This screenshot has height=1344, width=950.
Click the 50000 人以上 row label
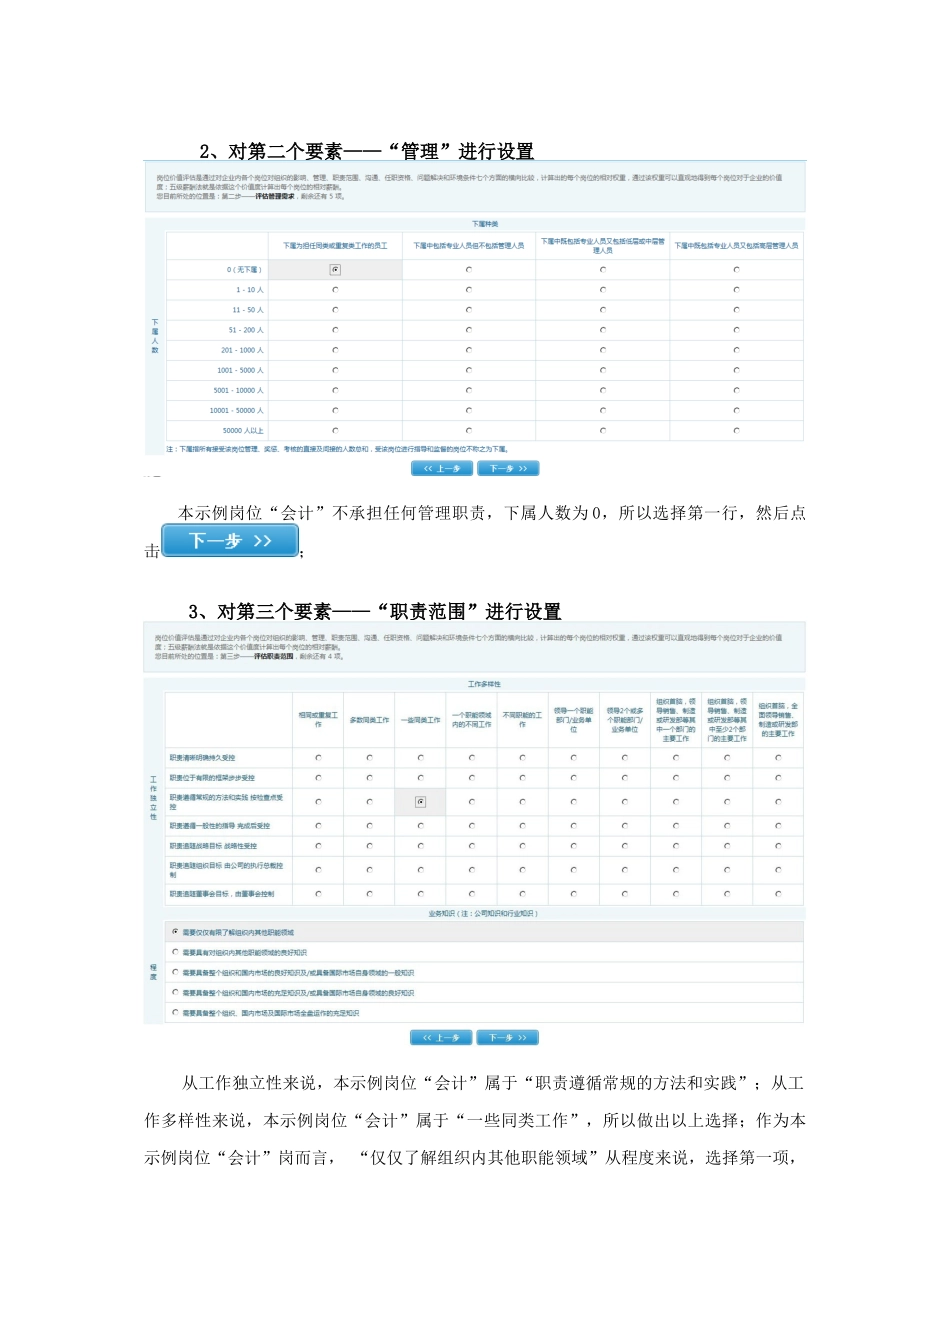click(243, 430)
